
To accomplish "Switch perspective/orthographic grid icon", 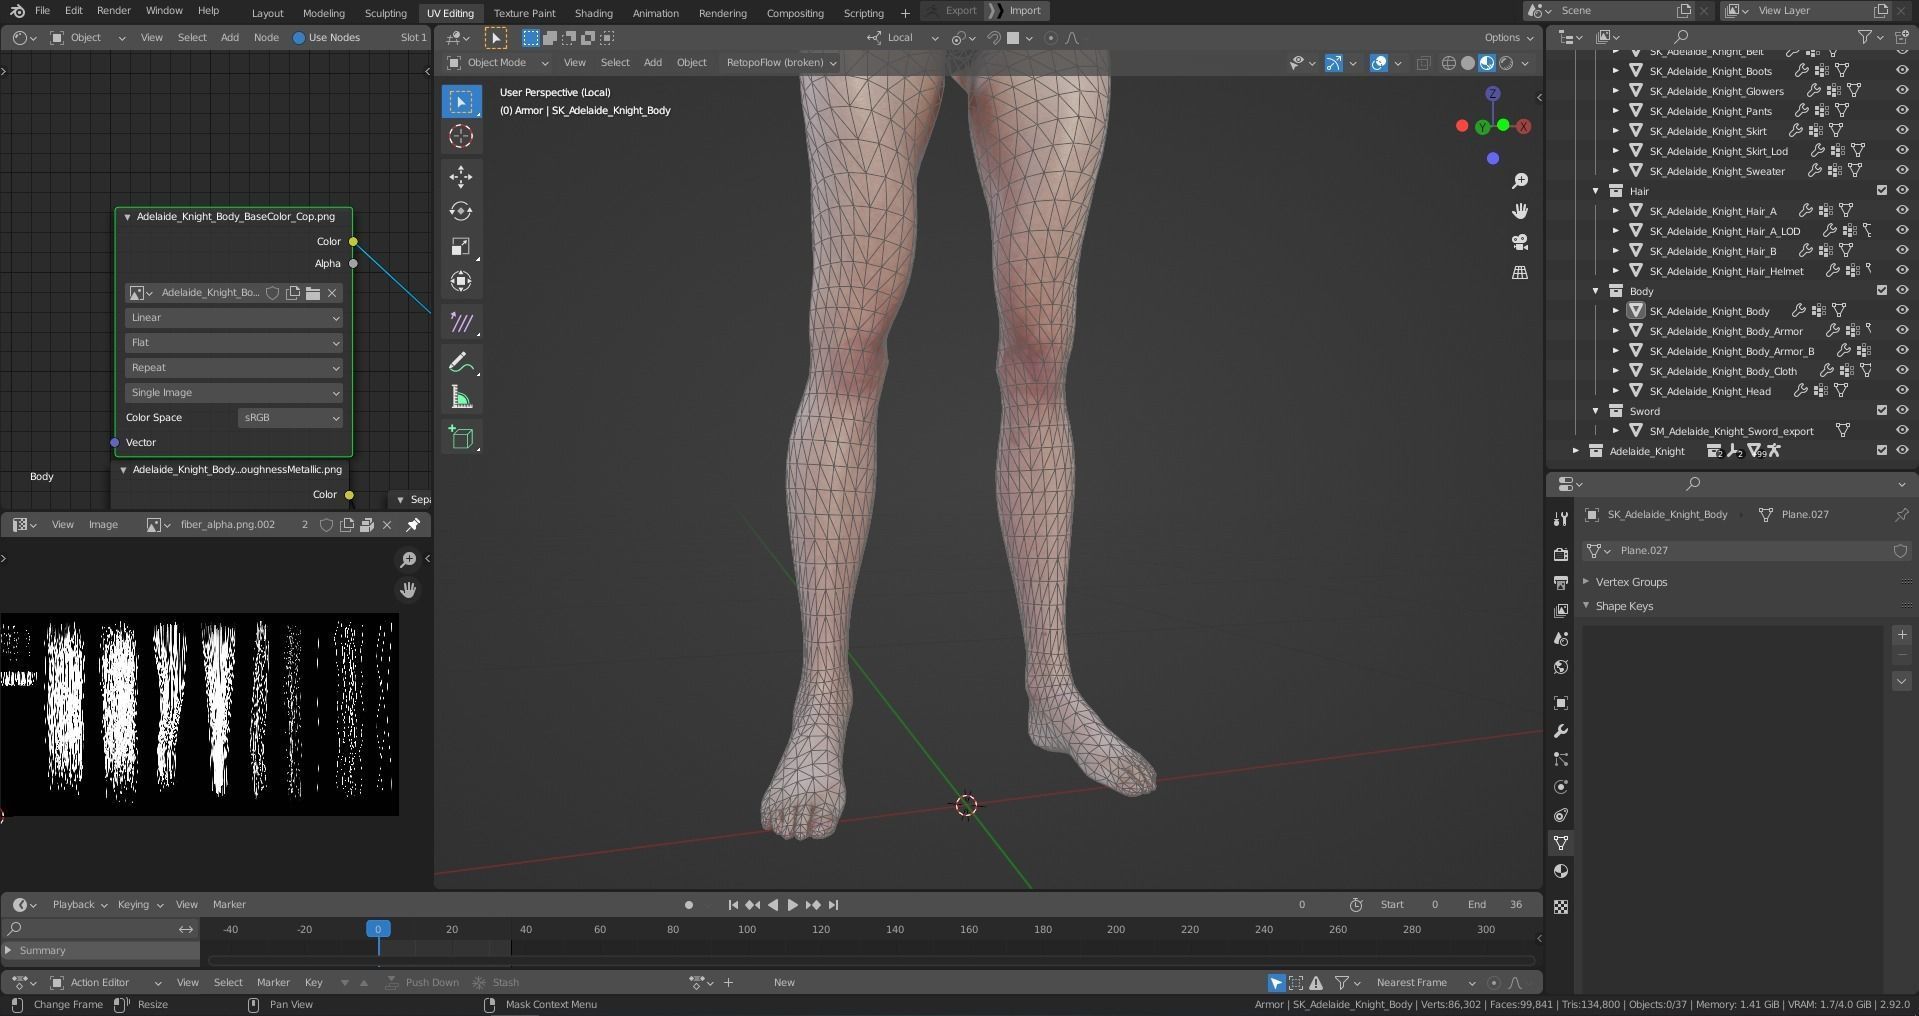I will [x=1520, y=272].
